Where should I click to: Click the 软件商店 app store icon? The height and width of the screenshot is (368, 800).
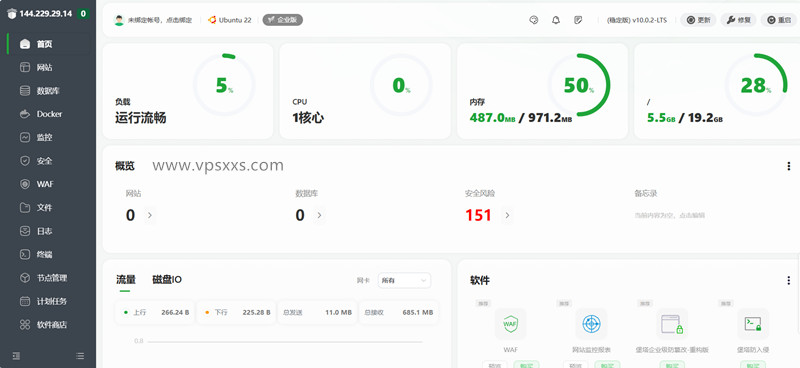click(24, 325)
